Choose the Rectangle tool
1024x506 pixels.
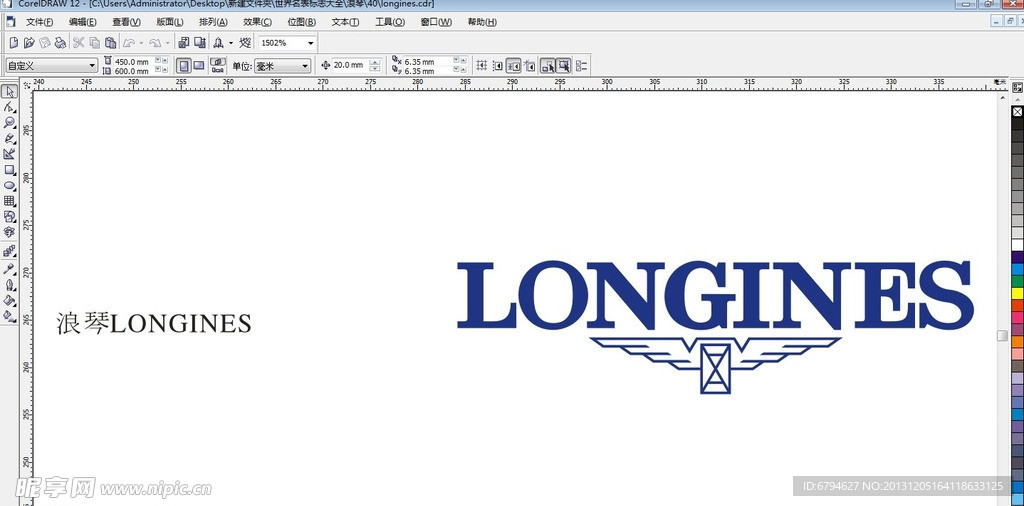click(9, 169)
